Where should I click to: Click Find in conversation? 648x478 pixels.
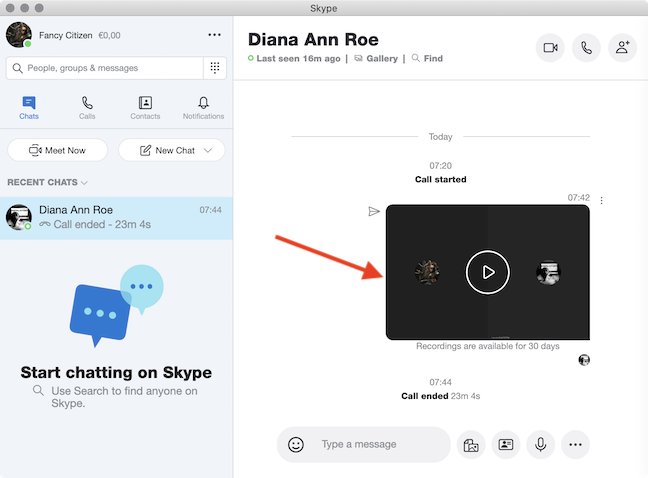(427, 59)
